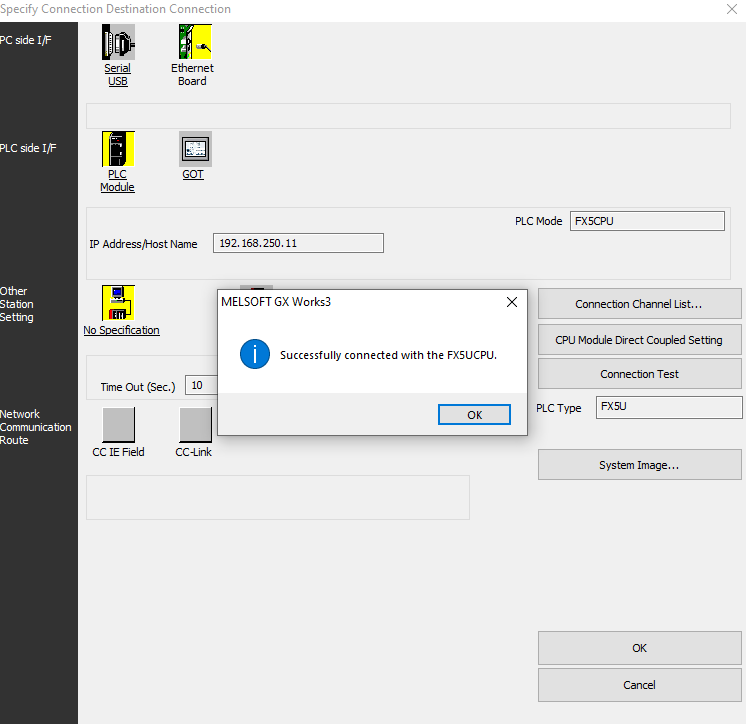746x724 pixels.
Task: Click the PLC Mode label
Action: [539, 221]
